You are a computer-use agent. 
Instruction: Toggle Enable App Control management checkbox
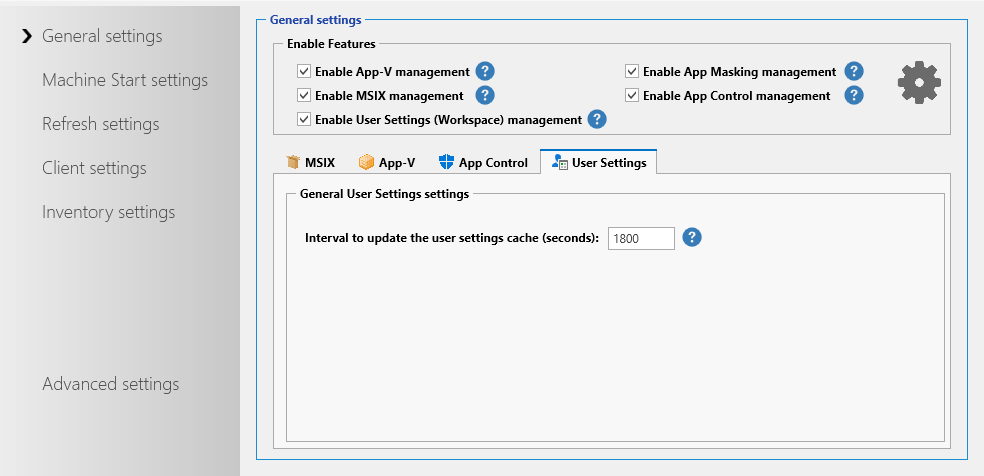click(x=632, y=95)
